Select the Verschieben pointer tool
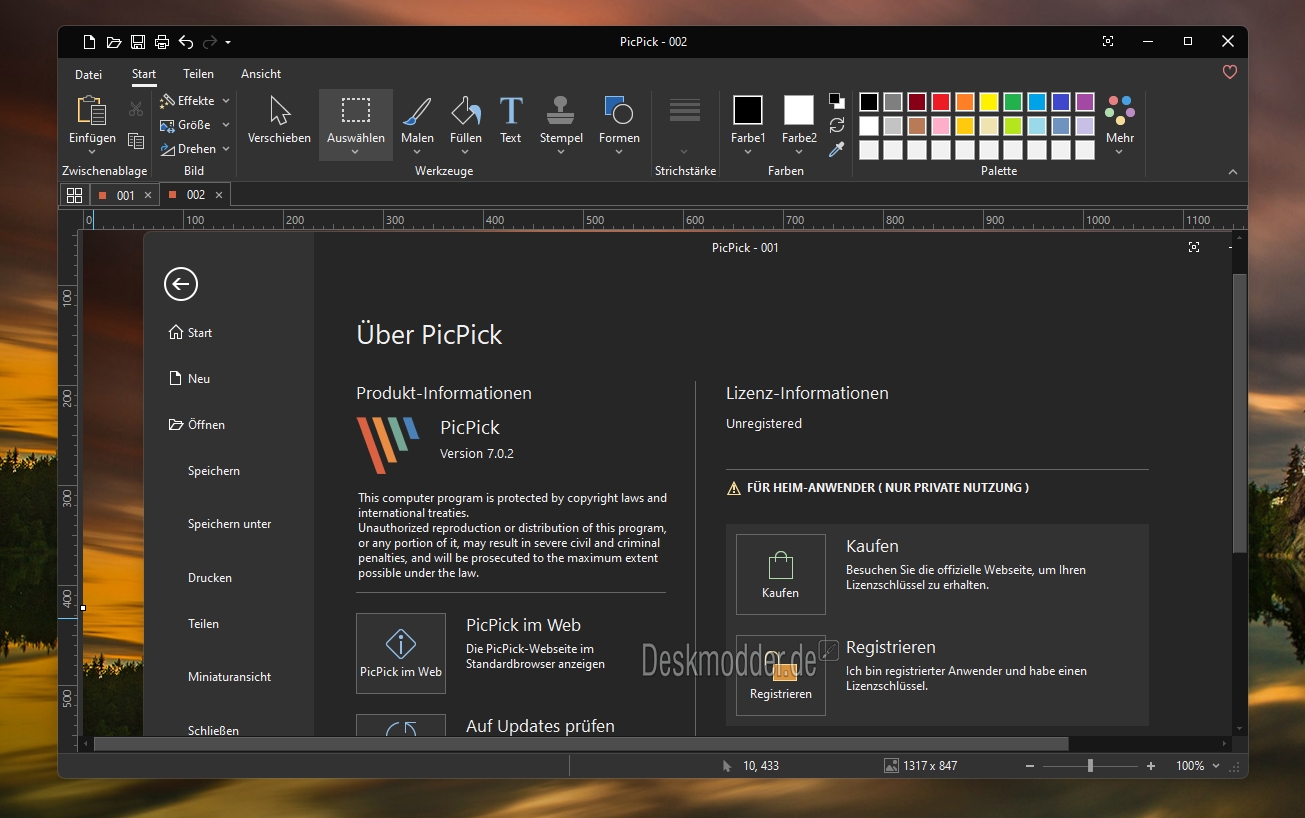This screenshot has width=1305, height=818. [x=280, y=121]
